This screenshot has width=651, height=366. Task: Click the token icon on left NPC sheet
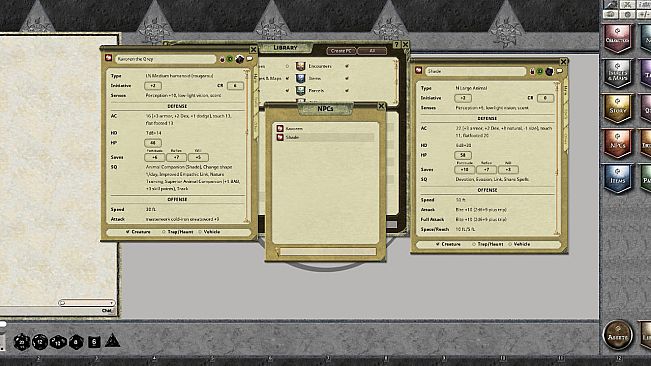[x=240, y=59]
